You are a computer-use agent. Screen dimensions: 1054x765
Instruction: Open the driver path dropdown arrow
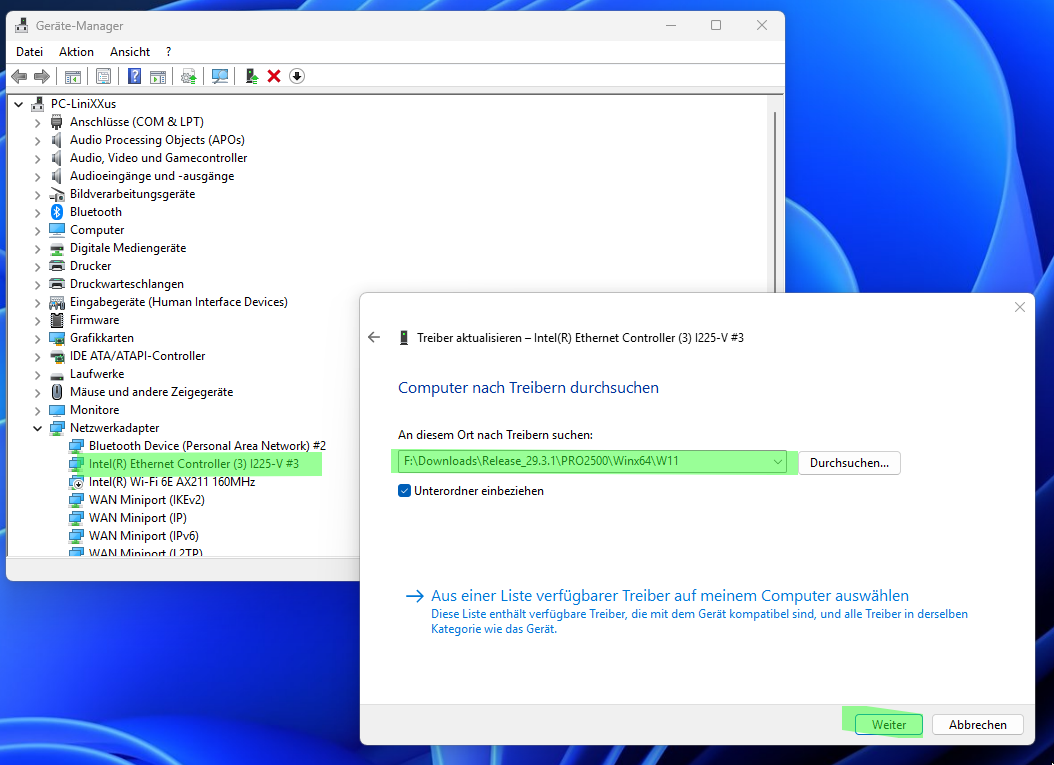pos(778,462)
